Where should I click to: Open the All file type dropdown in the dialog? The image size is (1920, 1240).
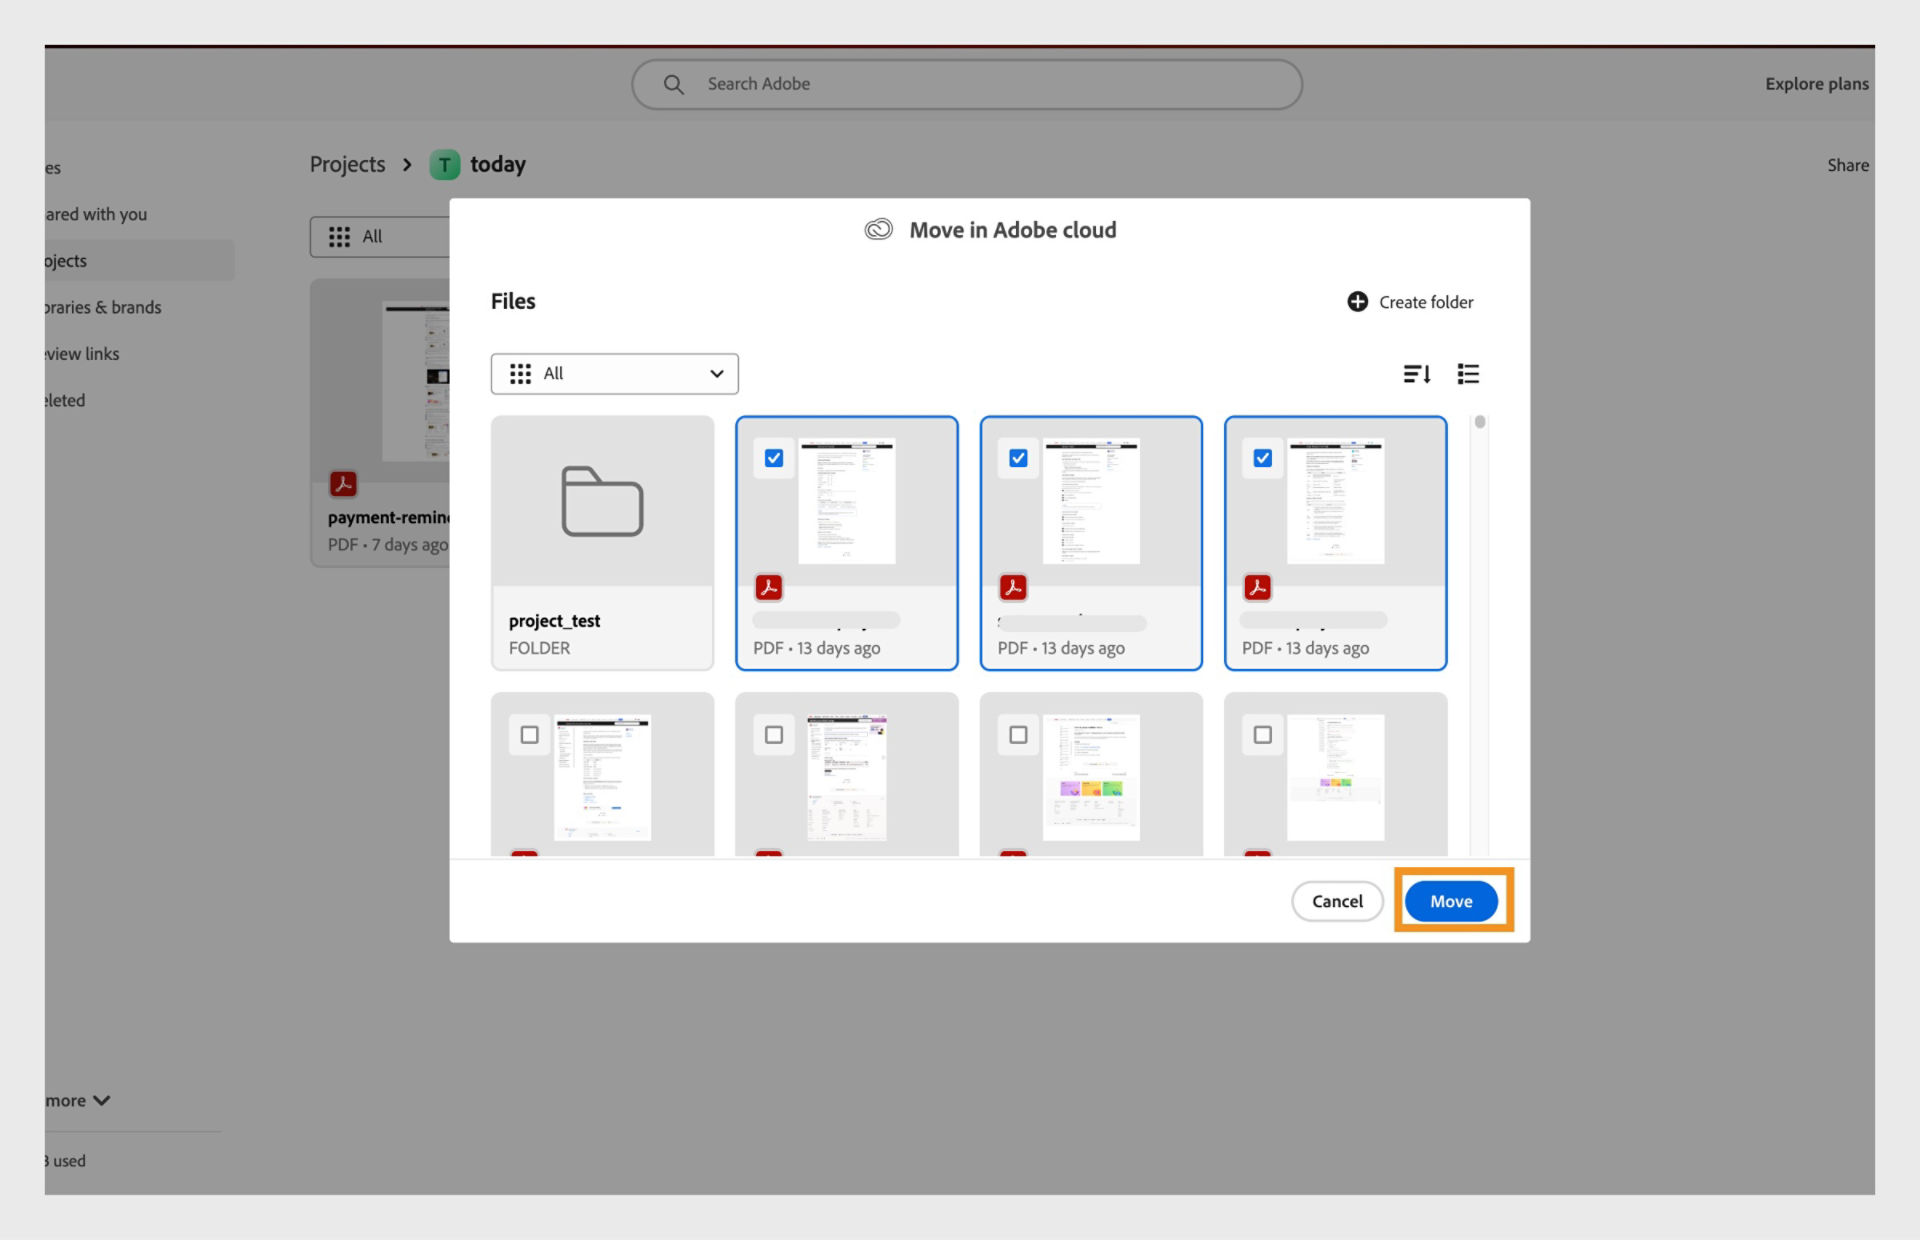point(614,373)
